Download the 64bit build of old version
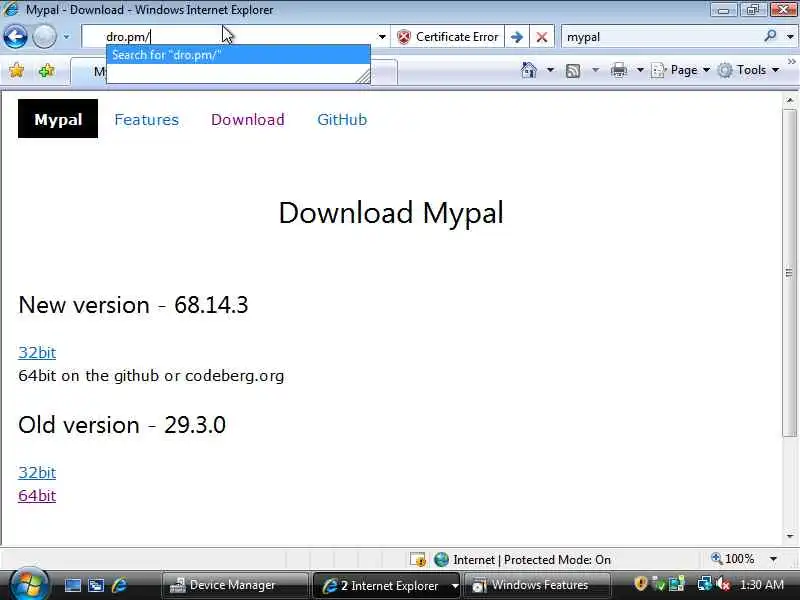The width and height of the screenshot is (800, 600). point(37,495)
